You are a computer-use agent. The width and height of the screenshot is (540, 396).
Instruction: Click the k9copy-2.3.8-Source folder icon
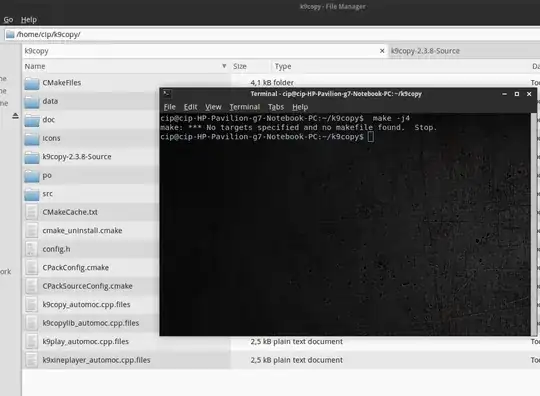(32, 157)
